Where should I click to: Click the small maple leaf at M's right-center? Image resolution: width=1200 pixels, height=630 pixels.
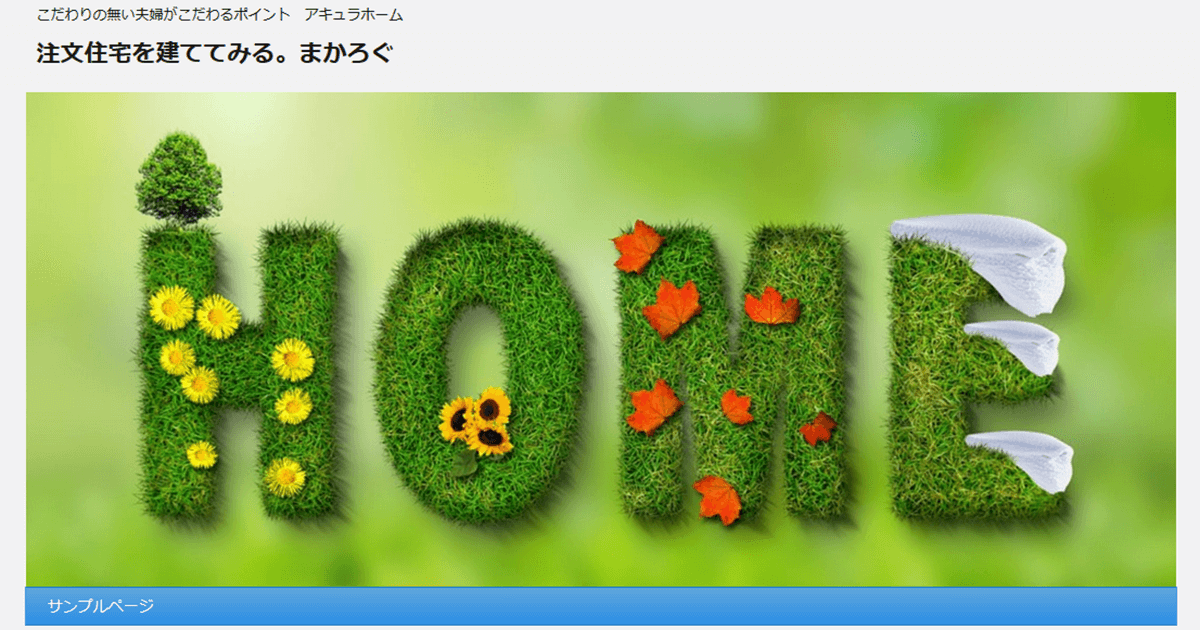pyautogui.click(x=818, y=428)
